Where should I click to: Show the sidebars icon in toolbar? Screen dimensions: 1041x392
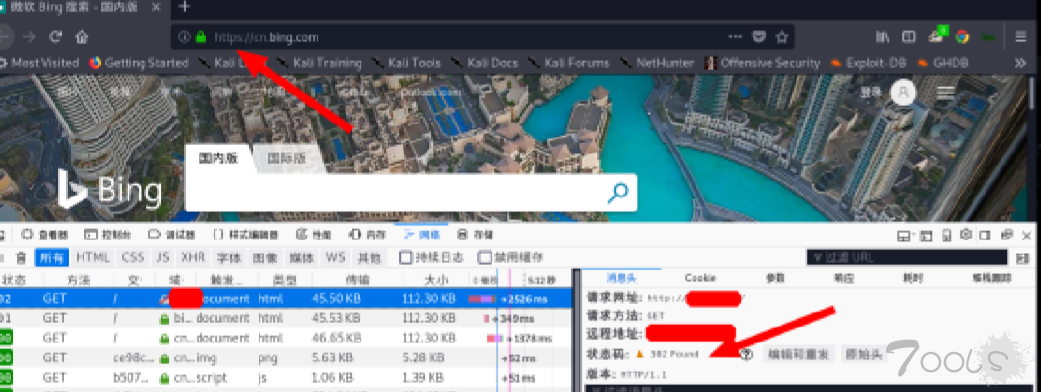(908, 37)
